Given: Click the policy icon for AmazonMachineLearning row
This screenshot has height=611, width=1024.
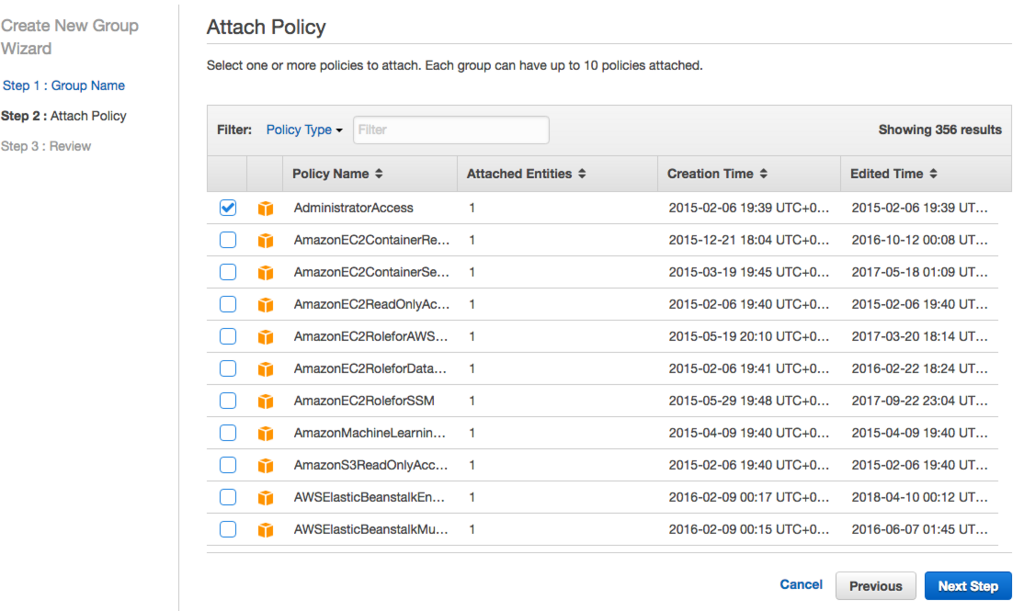Looking at the screenshot, I should point(265,433).
